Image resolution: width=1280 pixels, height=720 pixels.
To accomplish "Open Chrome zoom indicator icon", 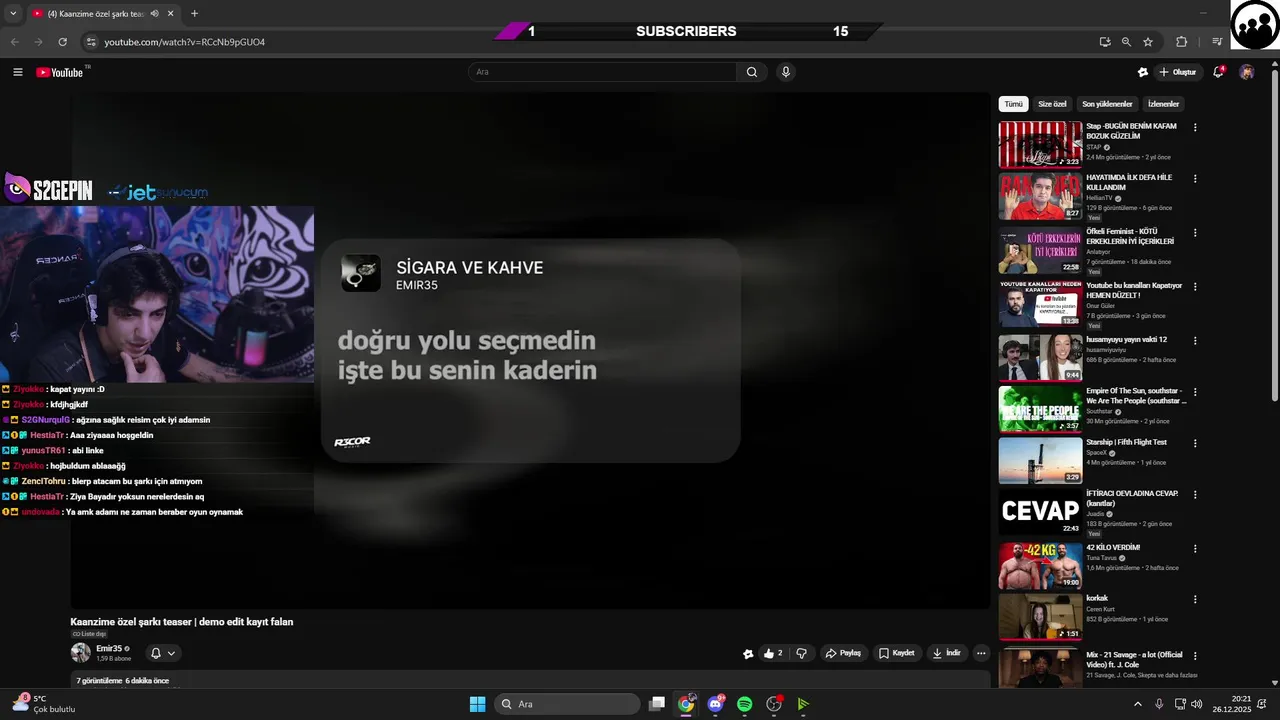I will coord(1126,42).
